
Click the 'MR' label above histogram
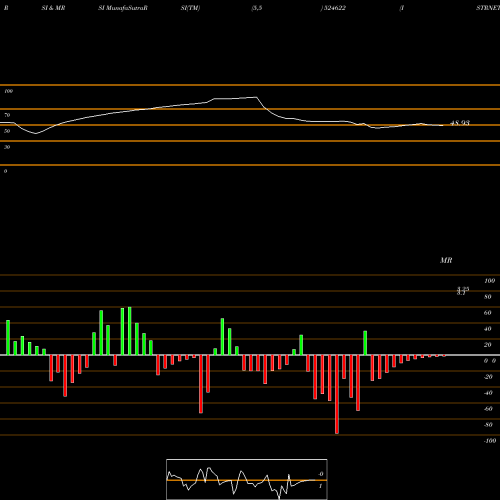446,260
